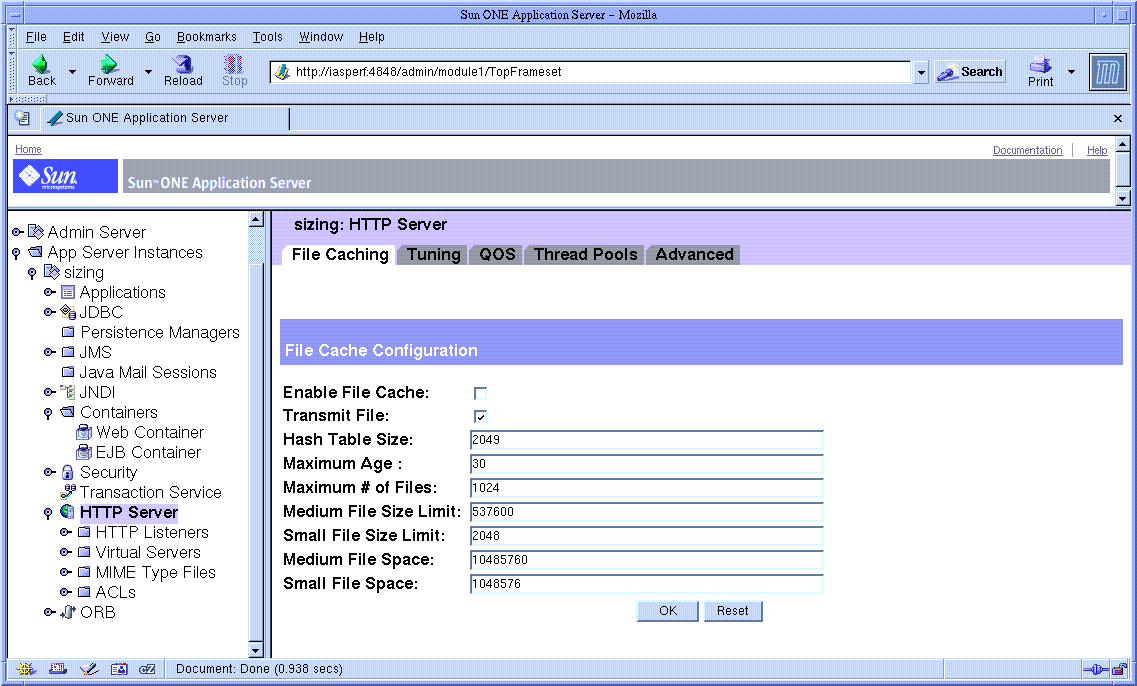The width and height of the screenshot is (1137, 686).
Task: Click the Forward navigation arrow icon
Action: tap(109, 64)
